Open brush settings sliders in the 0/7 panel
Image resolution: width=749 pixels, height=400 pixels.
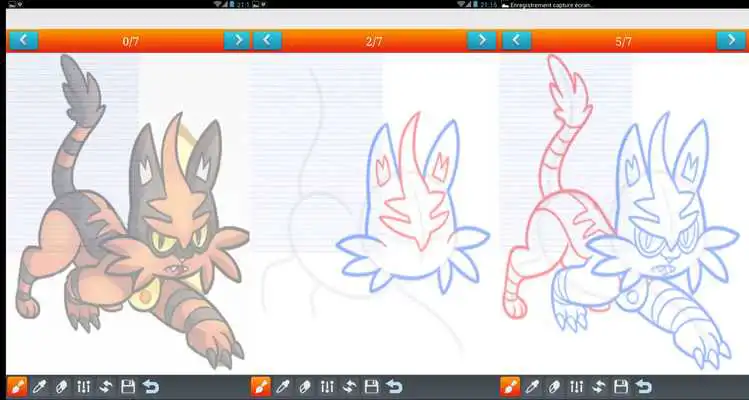[83, 387]
